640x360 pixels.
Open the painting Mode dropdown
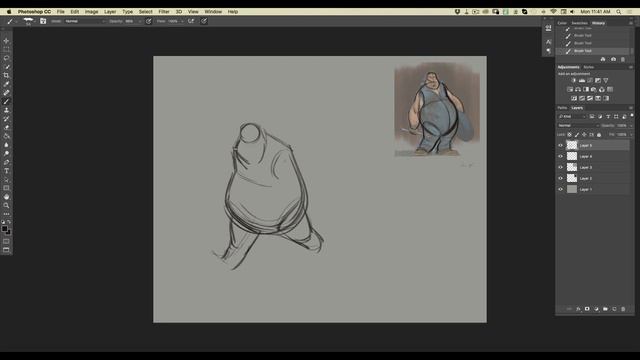point(85,21)
